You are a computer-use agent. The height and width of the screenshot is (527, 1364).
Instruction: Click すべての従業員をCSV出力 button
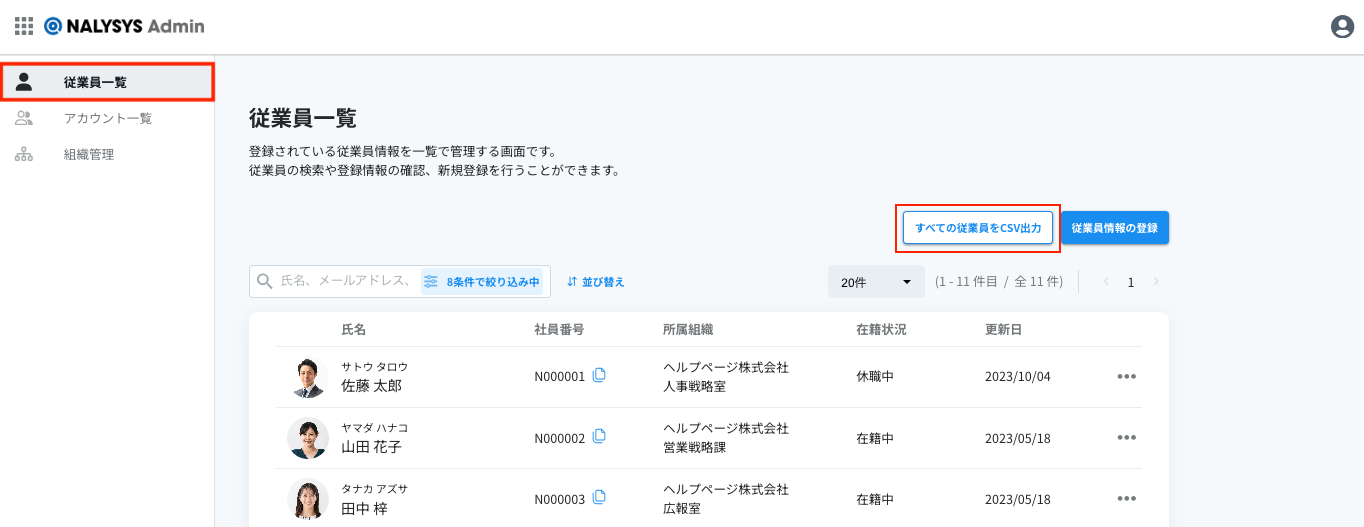pyautogui.click(x=978, y=228)
